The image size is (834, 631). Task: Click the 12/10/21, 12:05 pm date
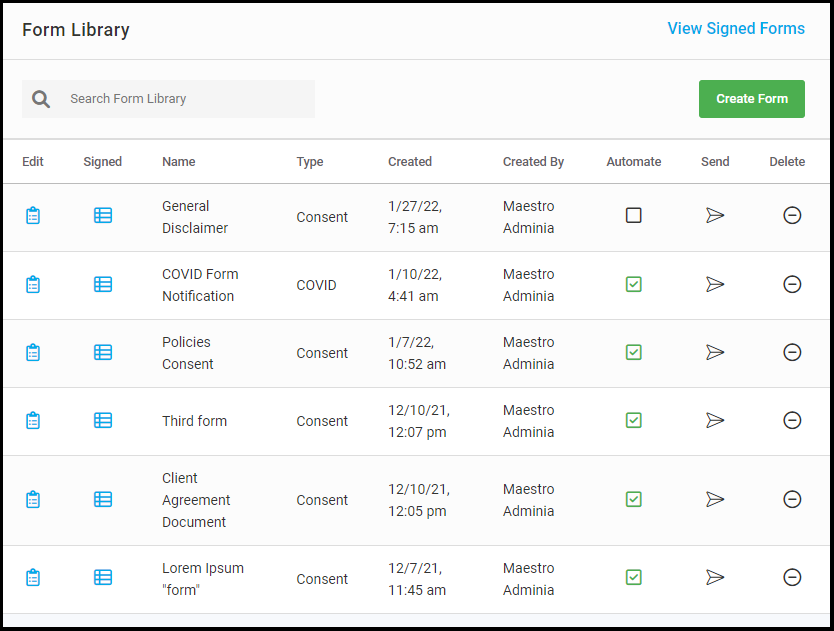coord(419,500)
